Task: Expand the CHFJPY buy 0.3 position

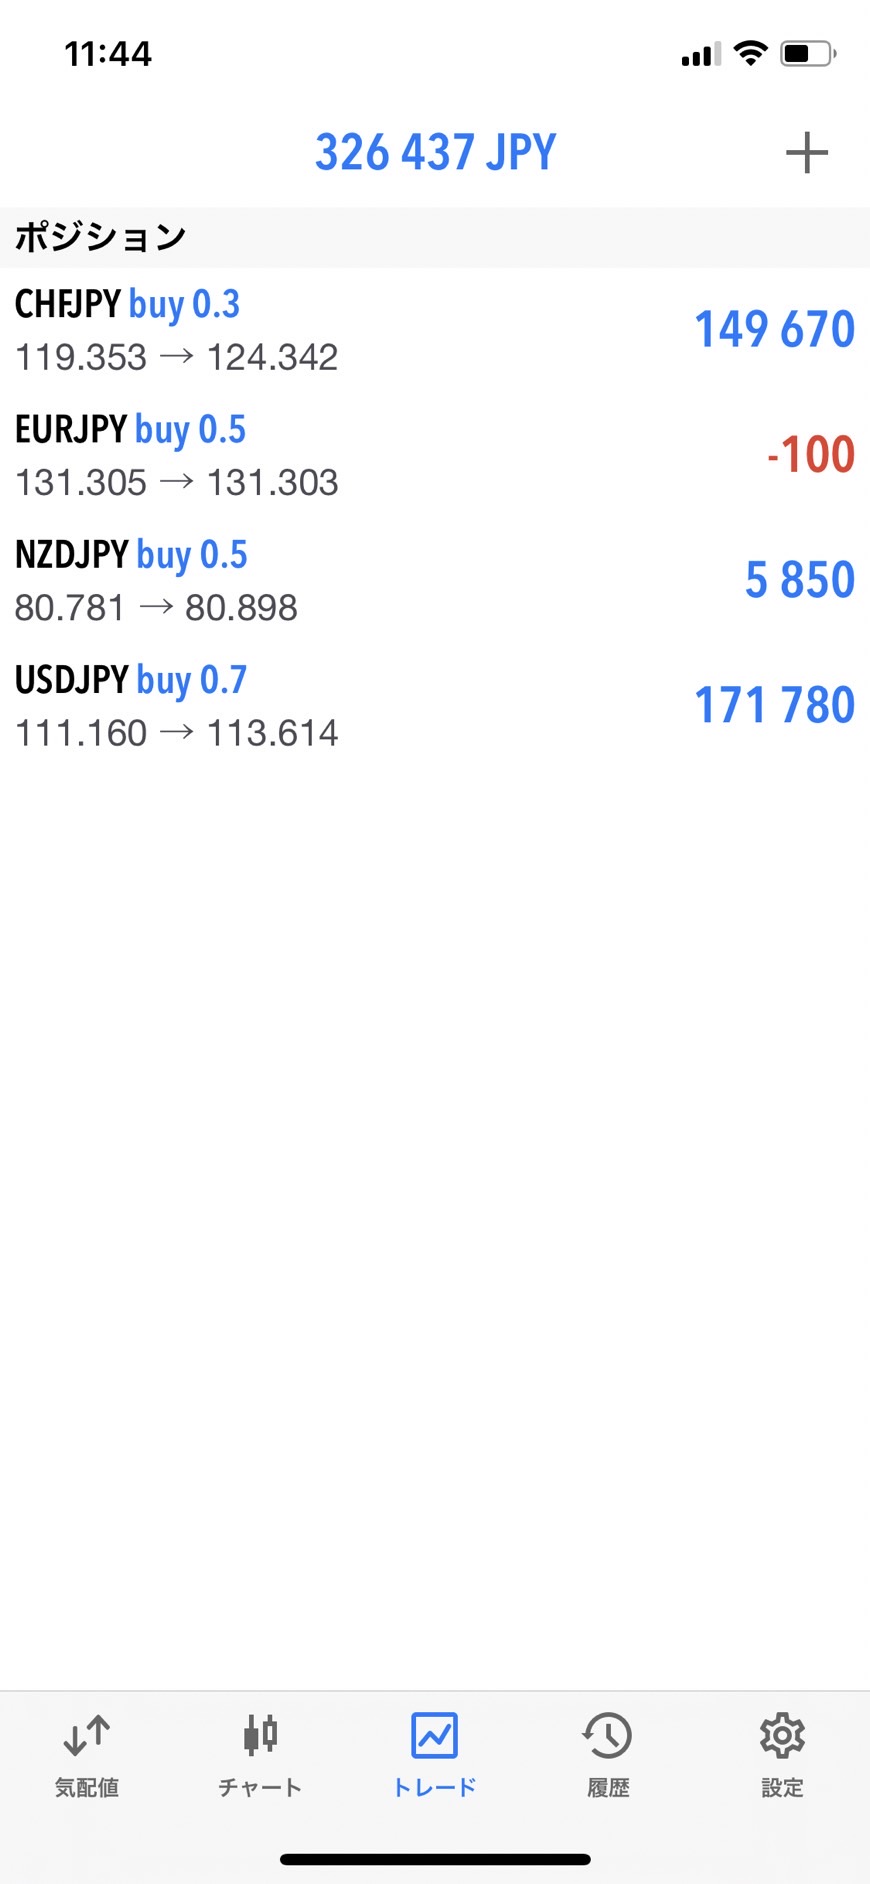Action: (435, 330)
